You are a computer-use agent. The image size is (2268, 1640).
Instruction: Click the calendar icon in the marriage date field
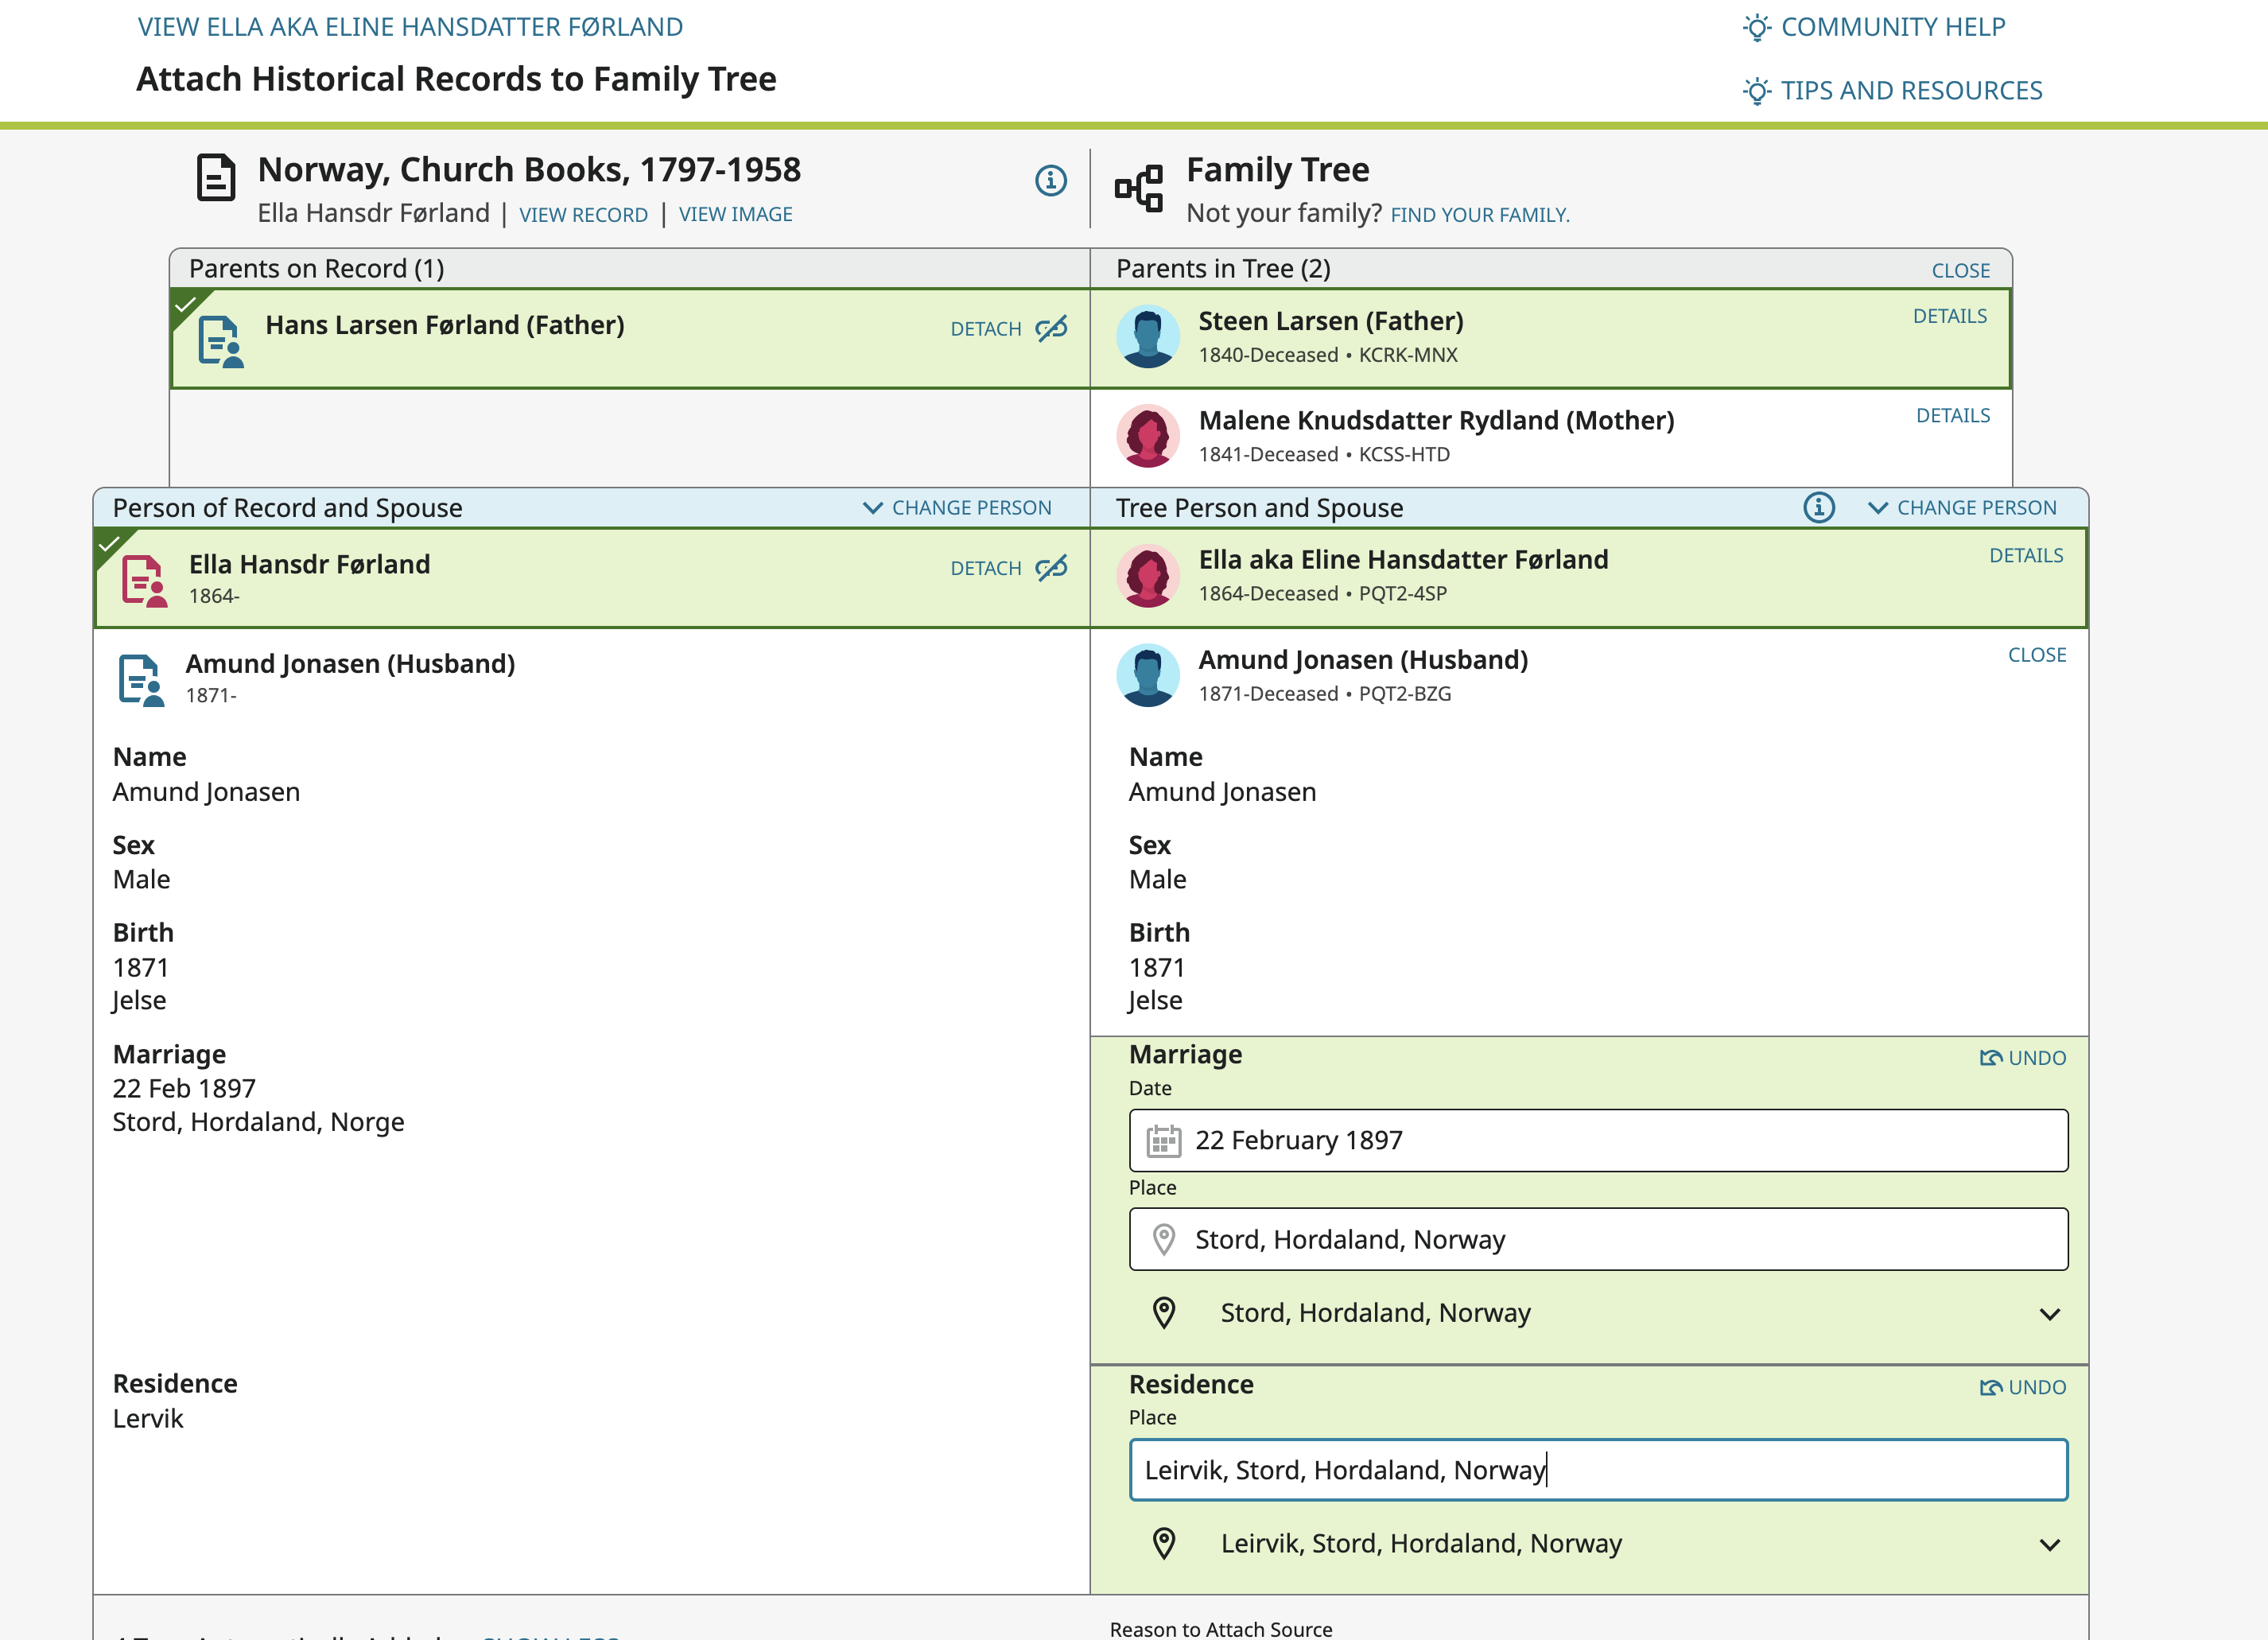click(1163, 1141)
